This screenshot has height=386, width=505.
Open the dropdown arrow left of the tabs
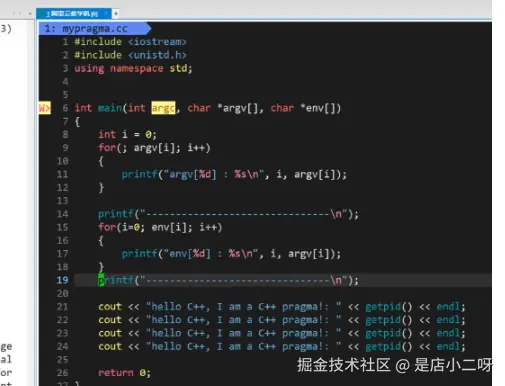30,14
